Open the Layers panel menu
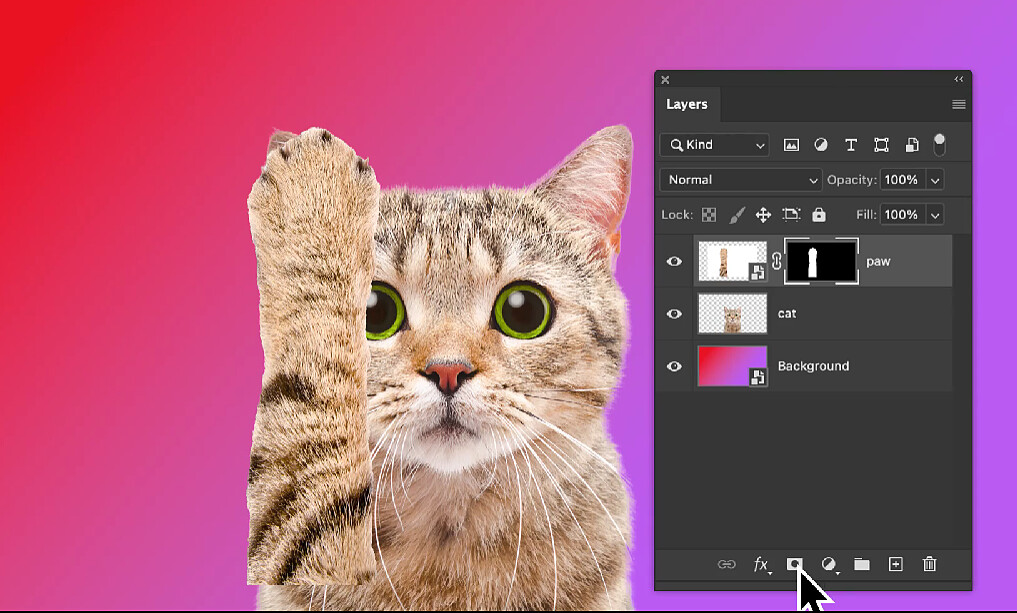1017x613 pixels. coord(958,104)
